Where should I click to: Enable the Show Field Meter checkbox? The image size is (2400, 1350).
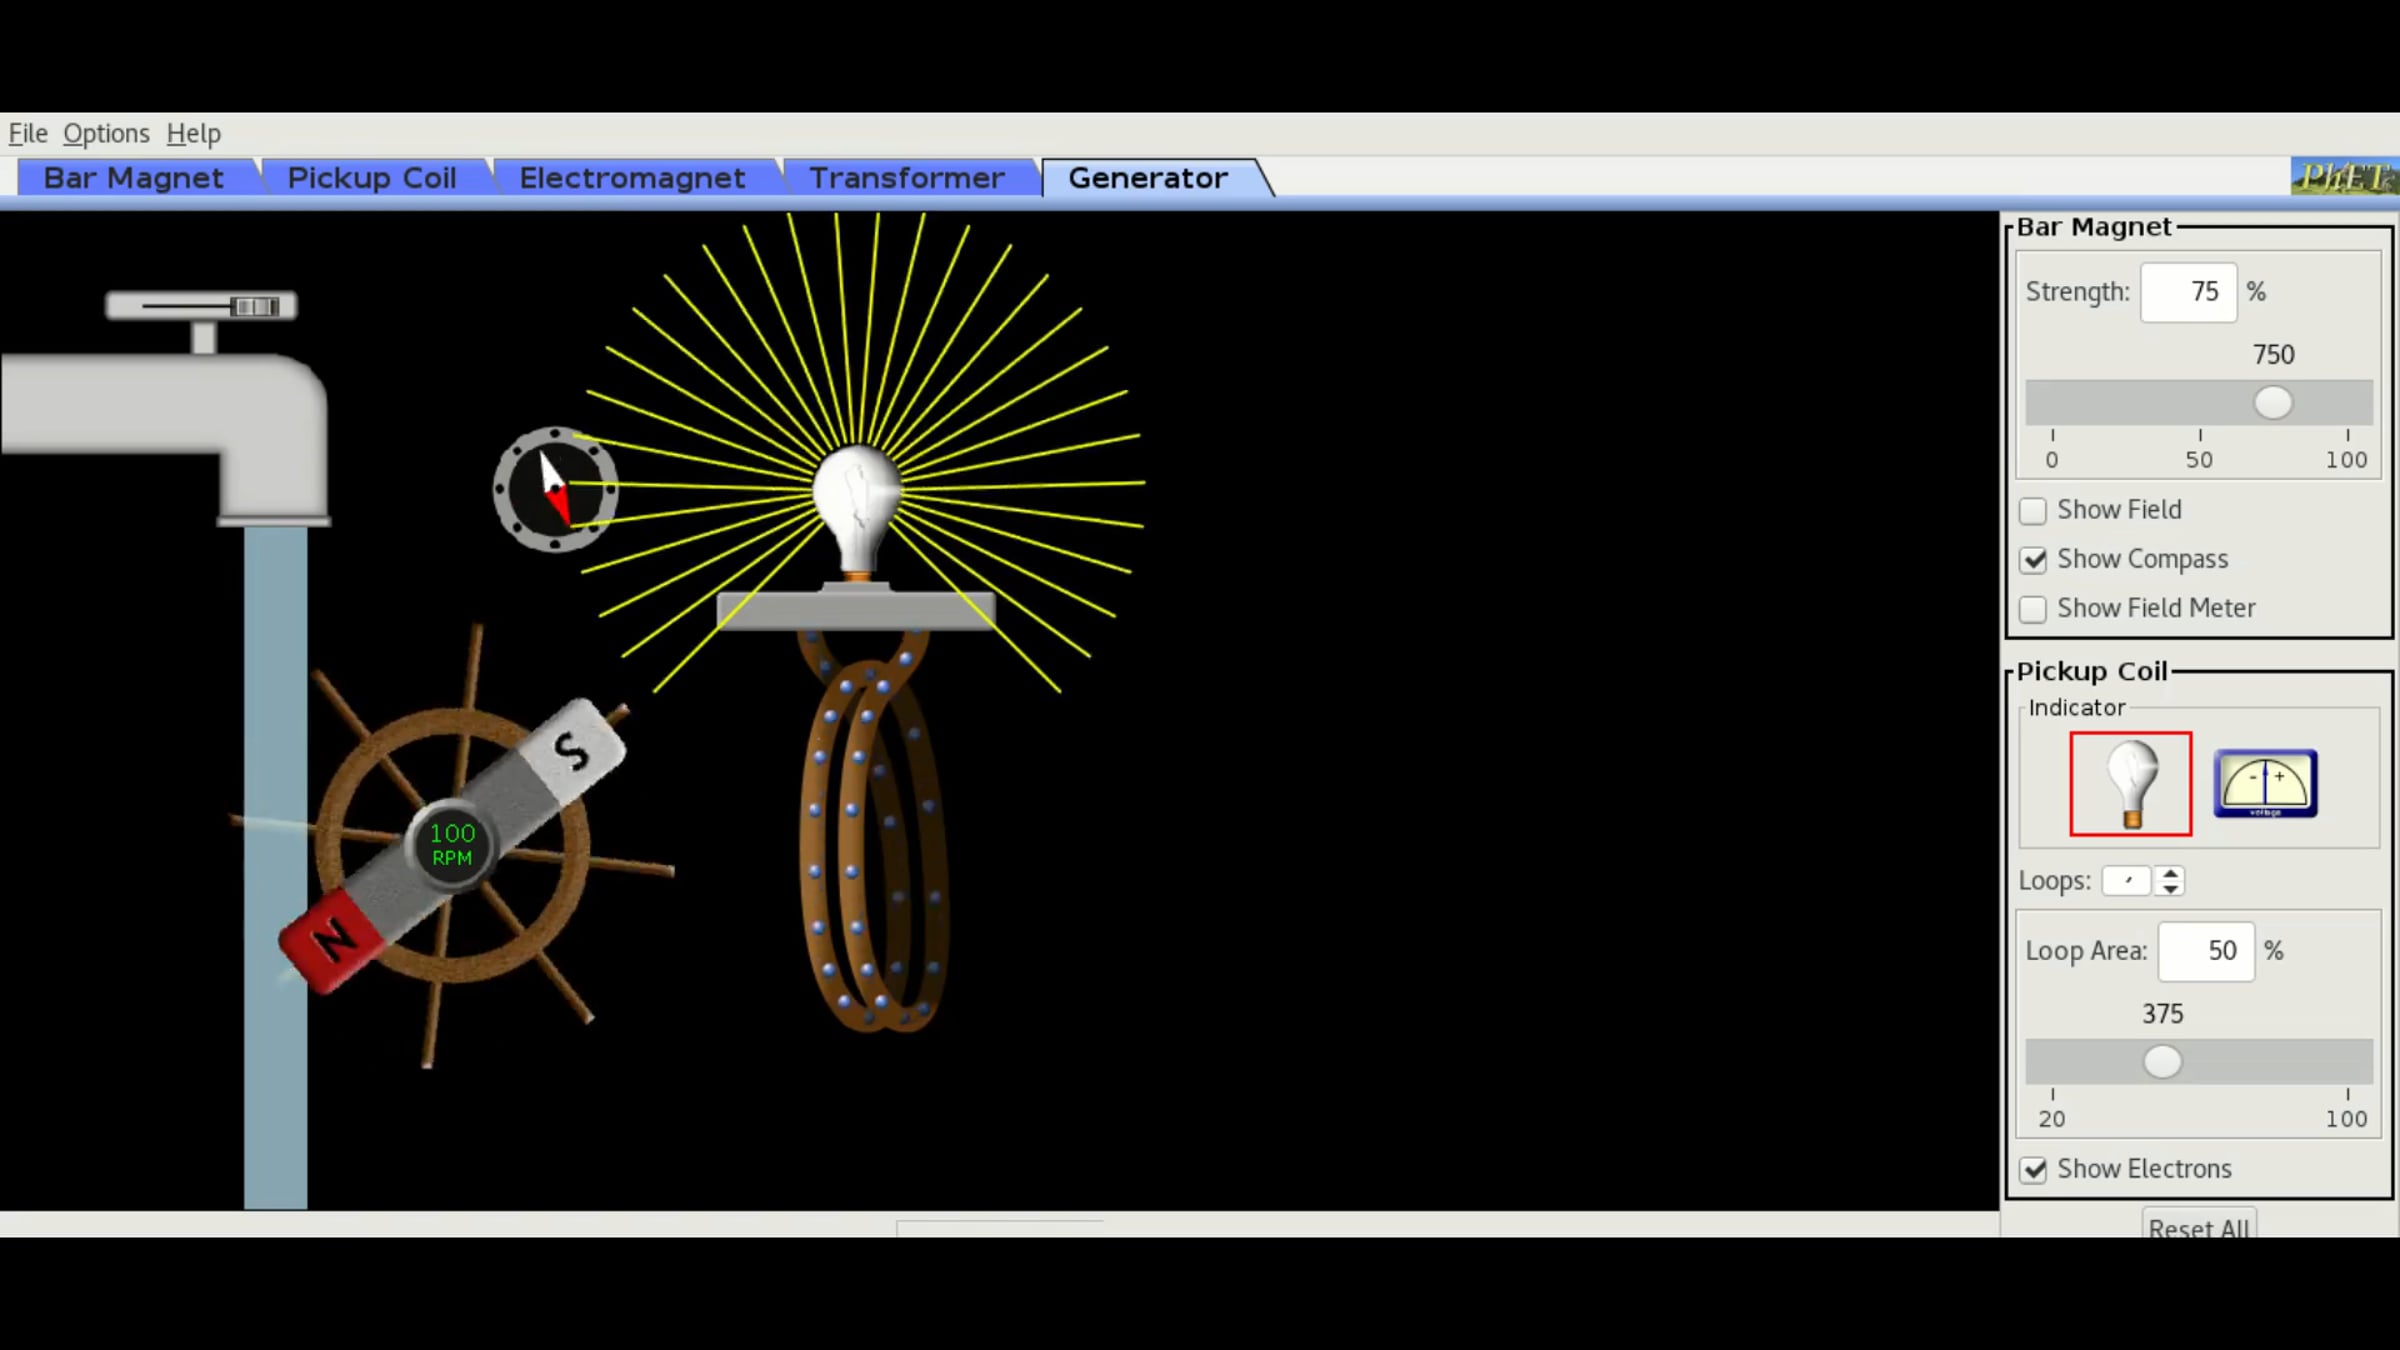tap(2033, 609)
